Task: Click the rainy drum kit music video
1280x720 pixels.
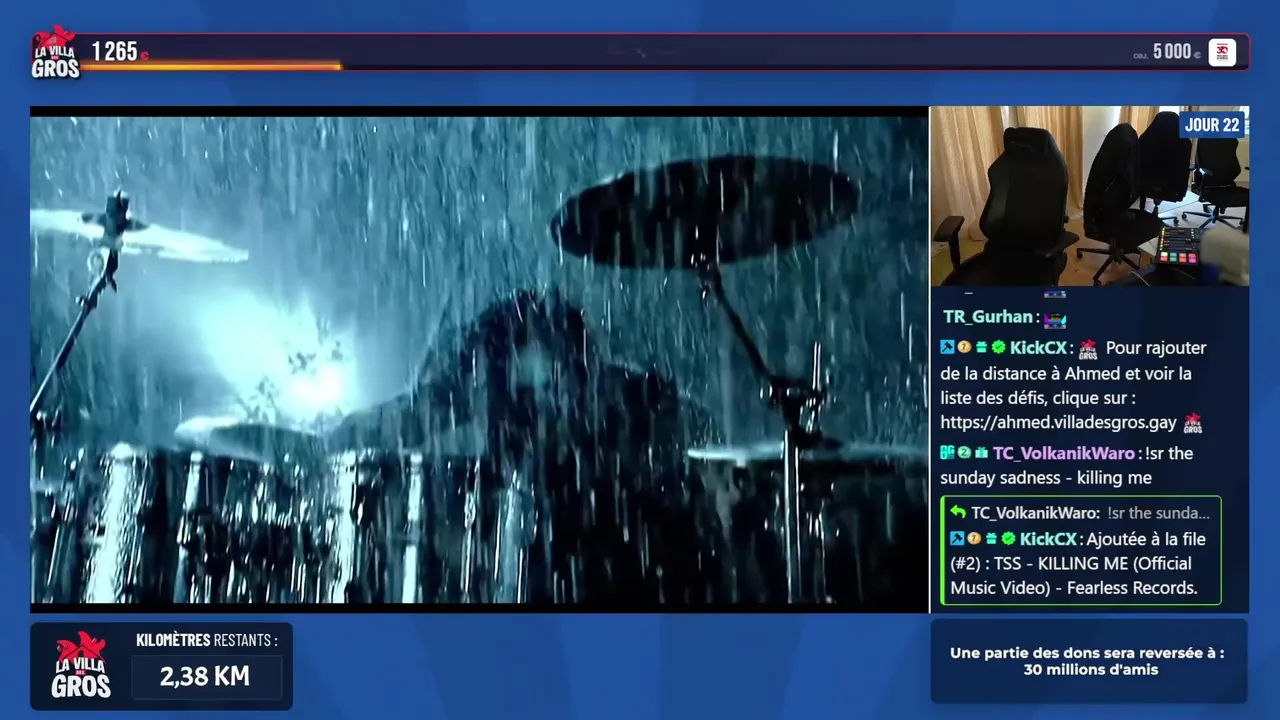Action: pos(480,360)
